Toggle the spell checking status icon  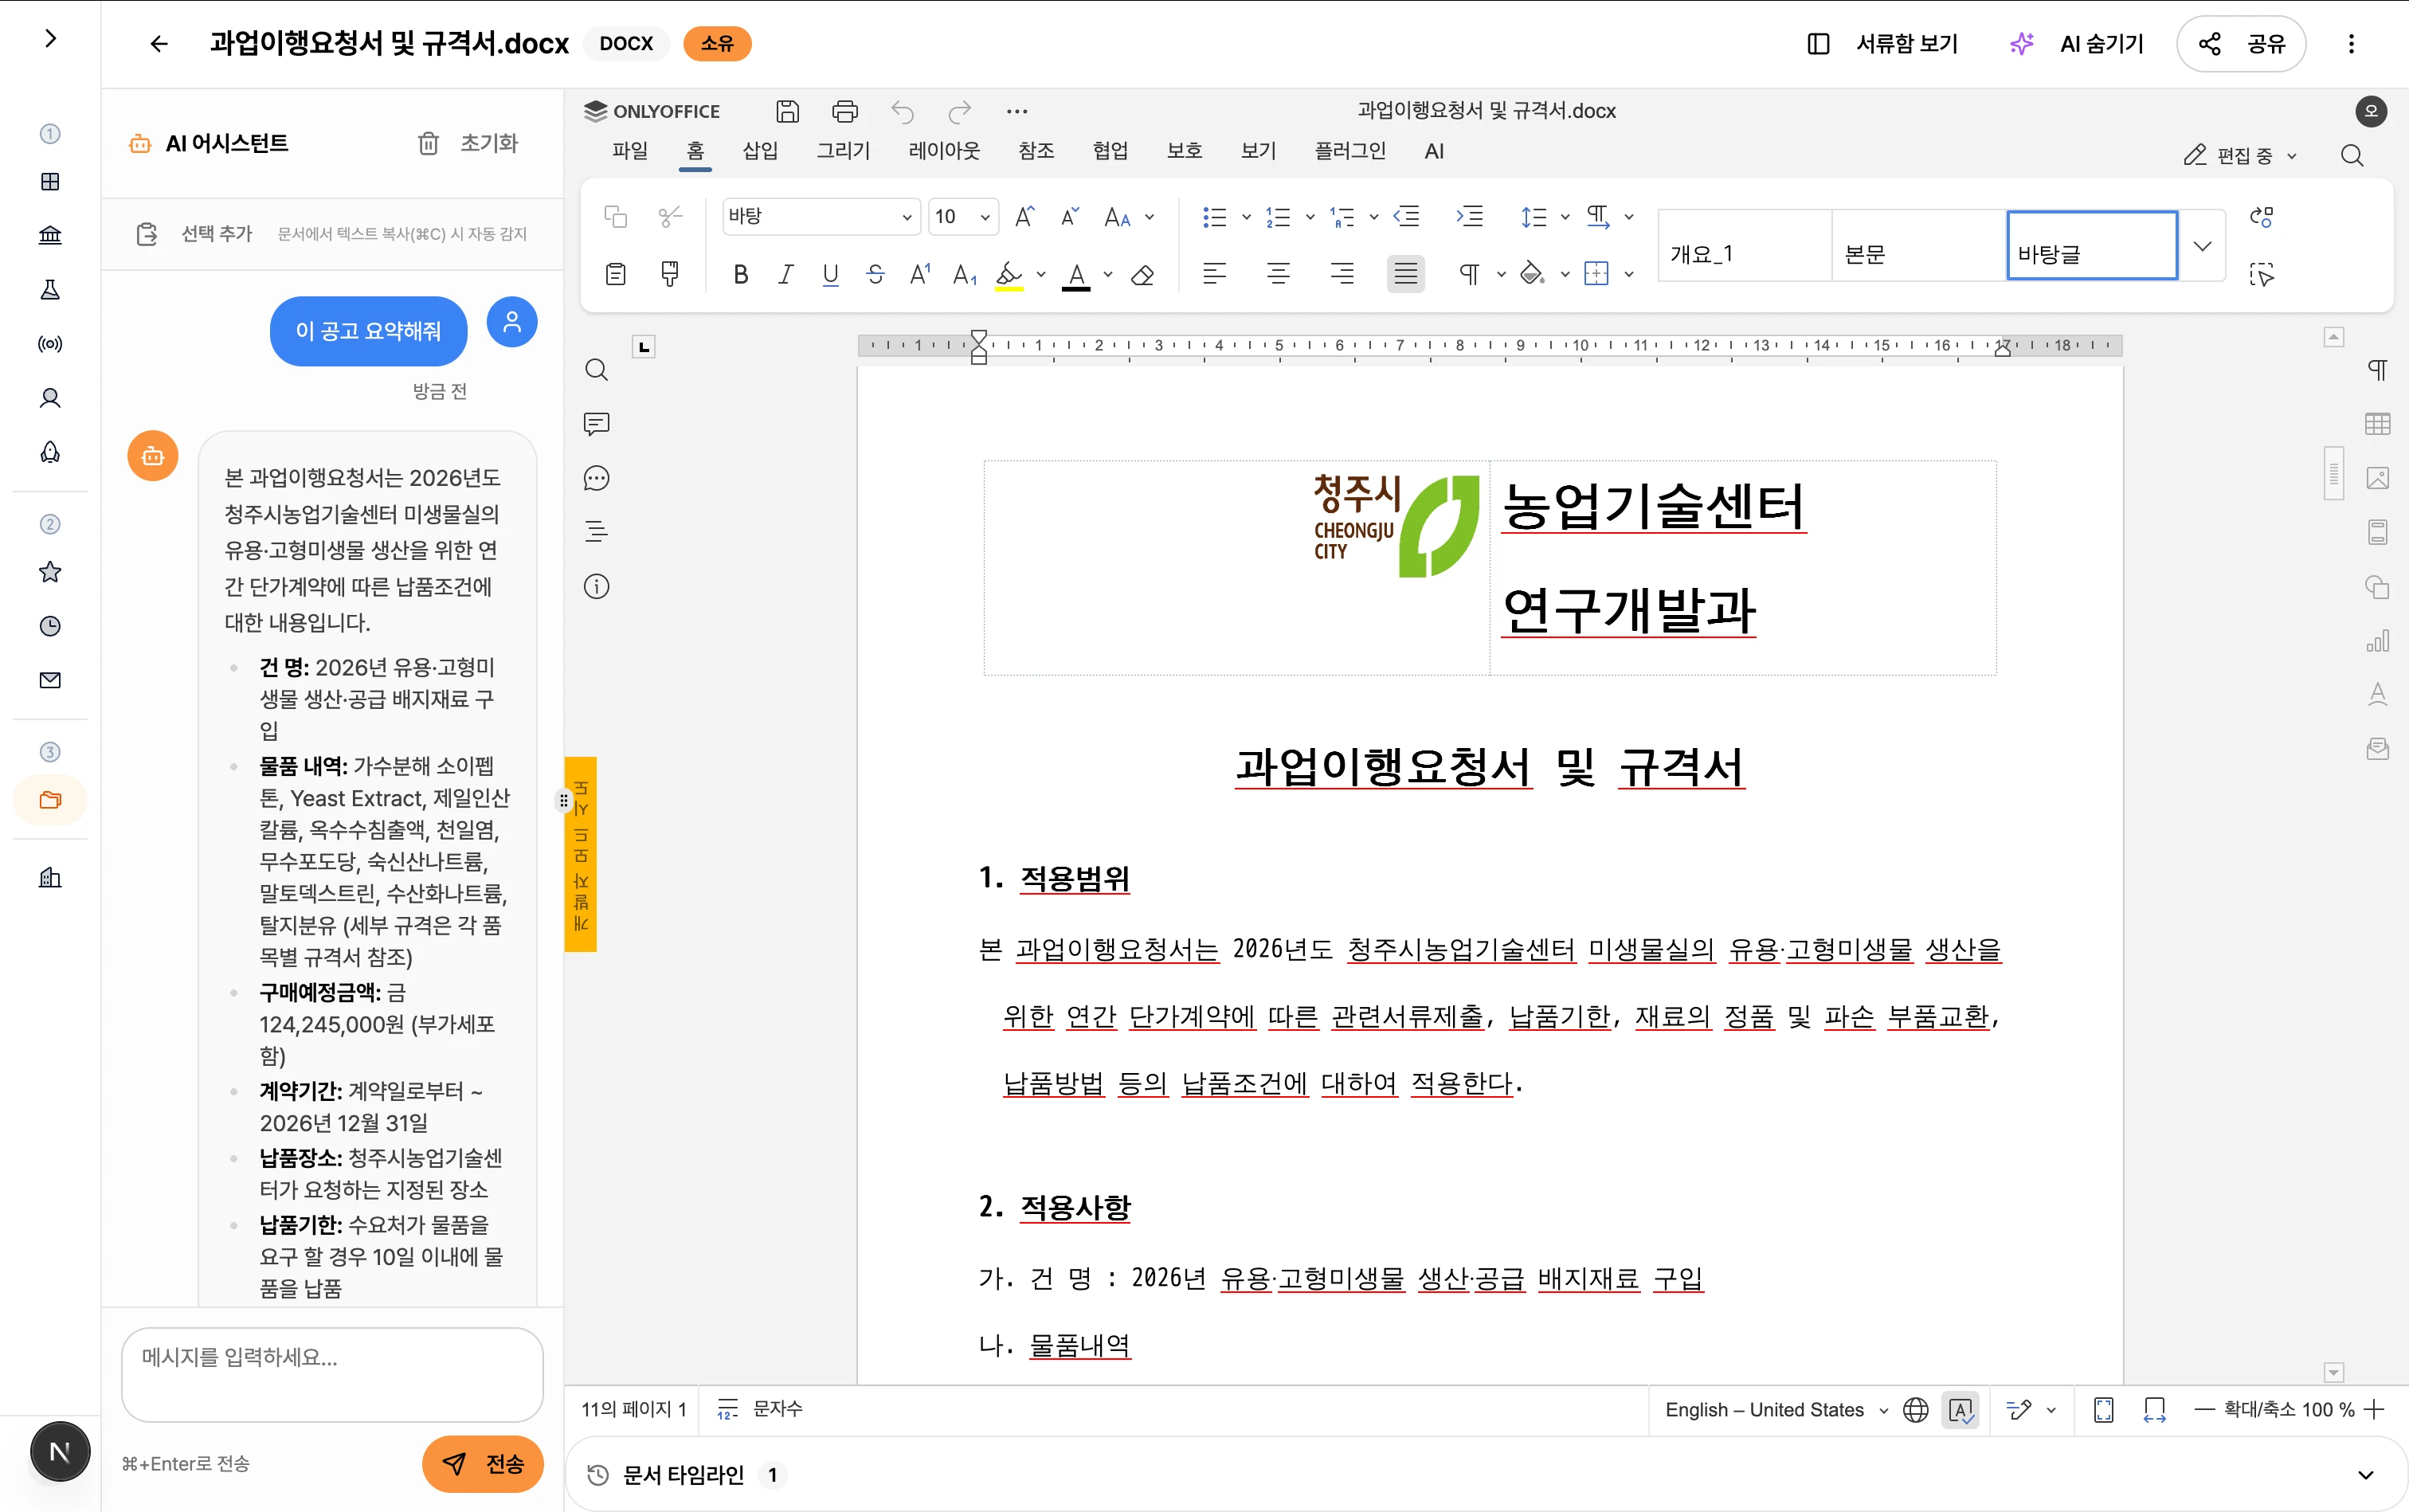point(1960,1410)
